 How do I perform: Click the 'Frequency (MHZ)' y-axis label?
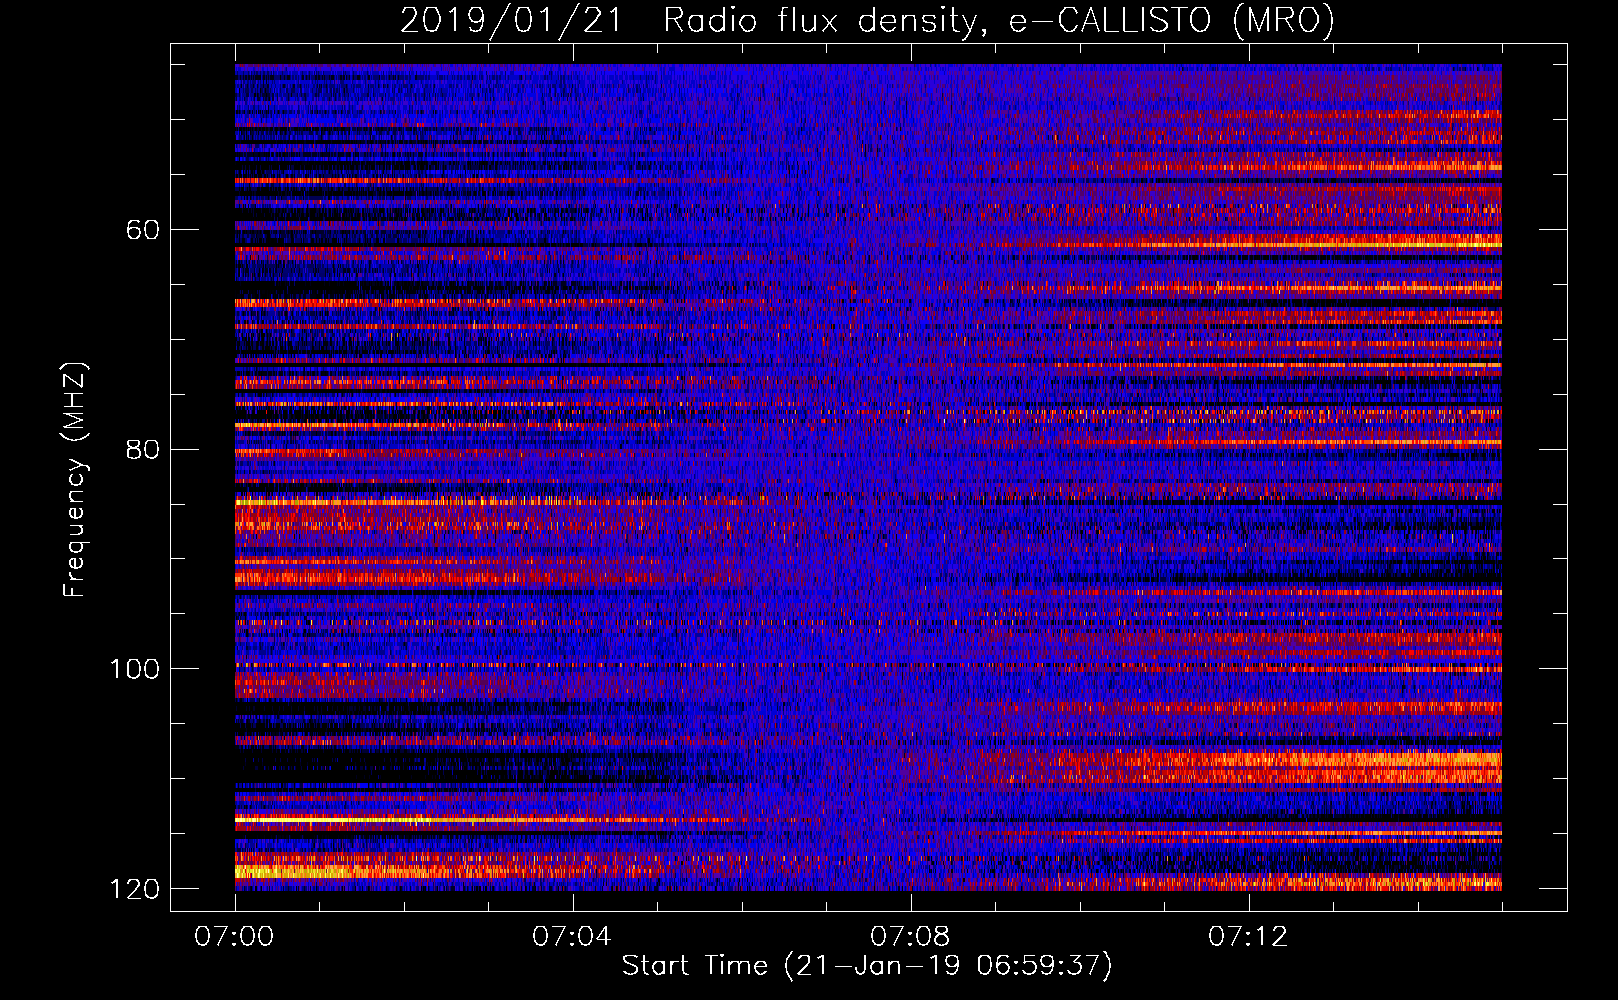(x=75, y=480)
